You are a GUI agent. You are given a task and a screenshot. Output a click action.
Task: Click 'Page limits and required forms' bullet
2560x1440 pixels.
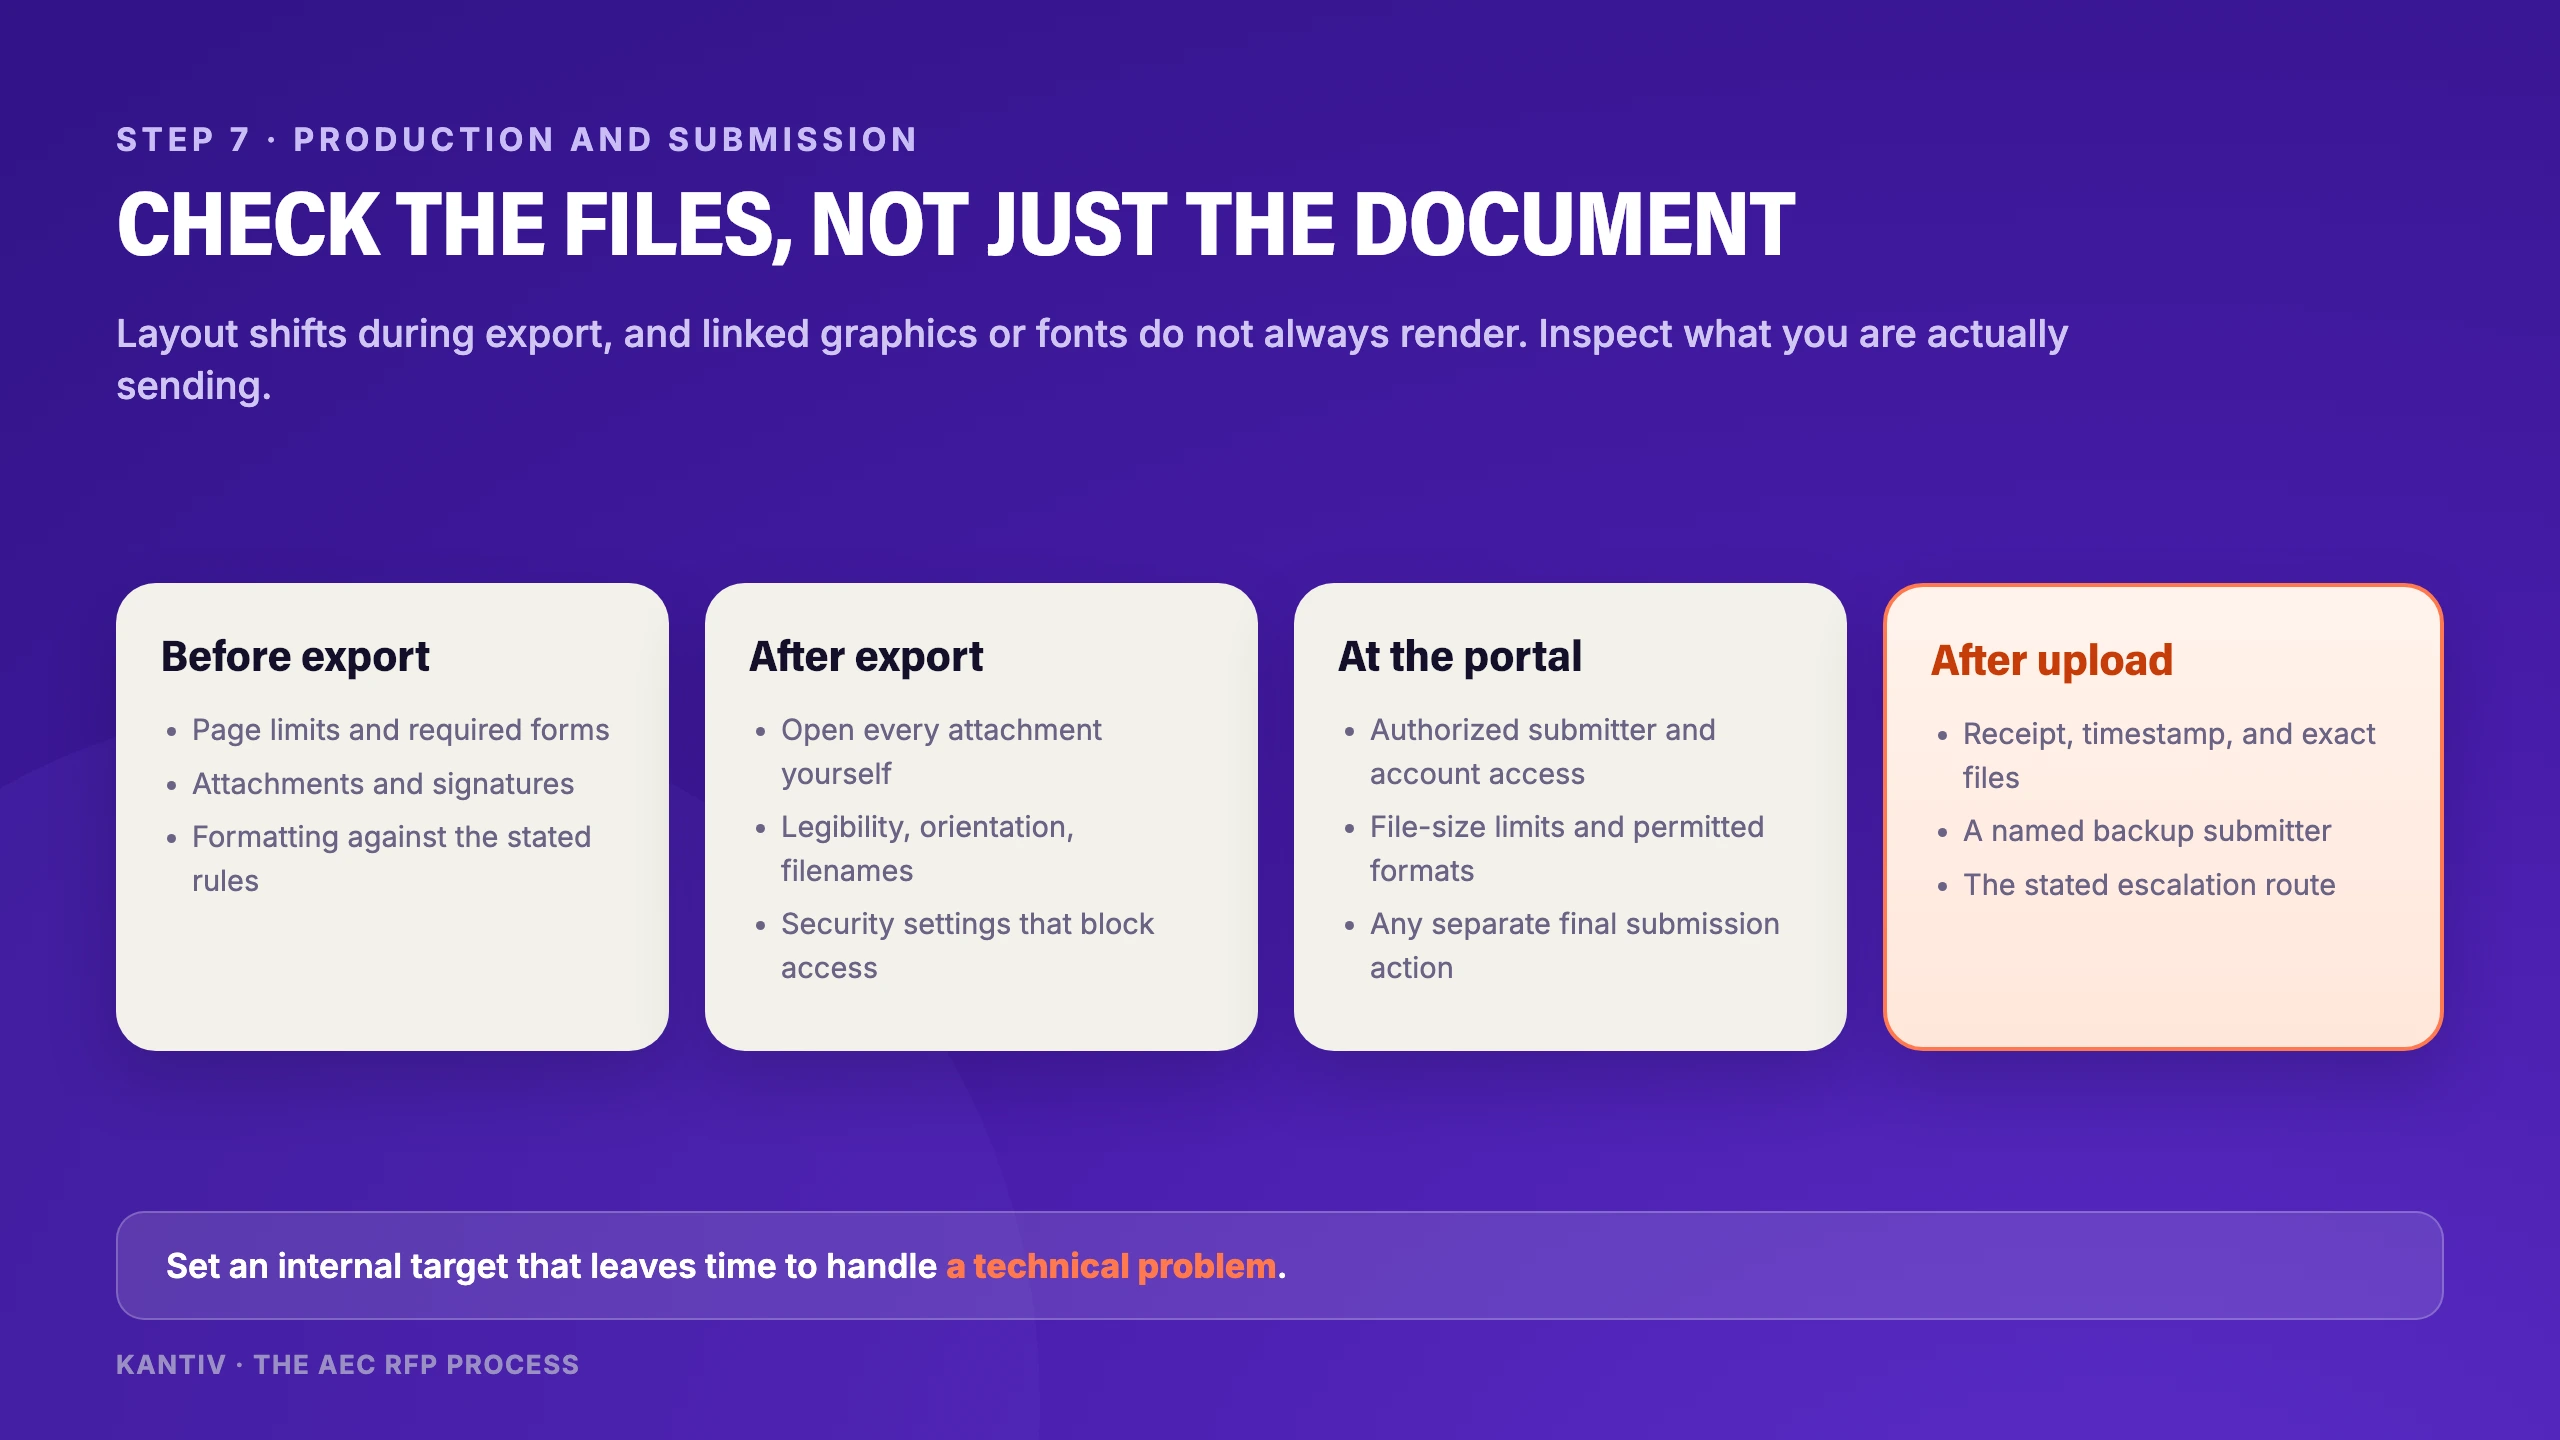(x=400, y=730)
